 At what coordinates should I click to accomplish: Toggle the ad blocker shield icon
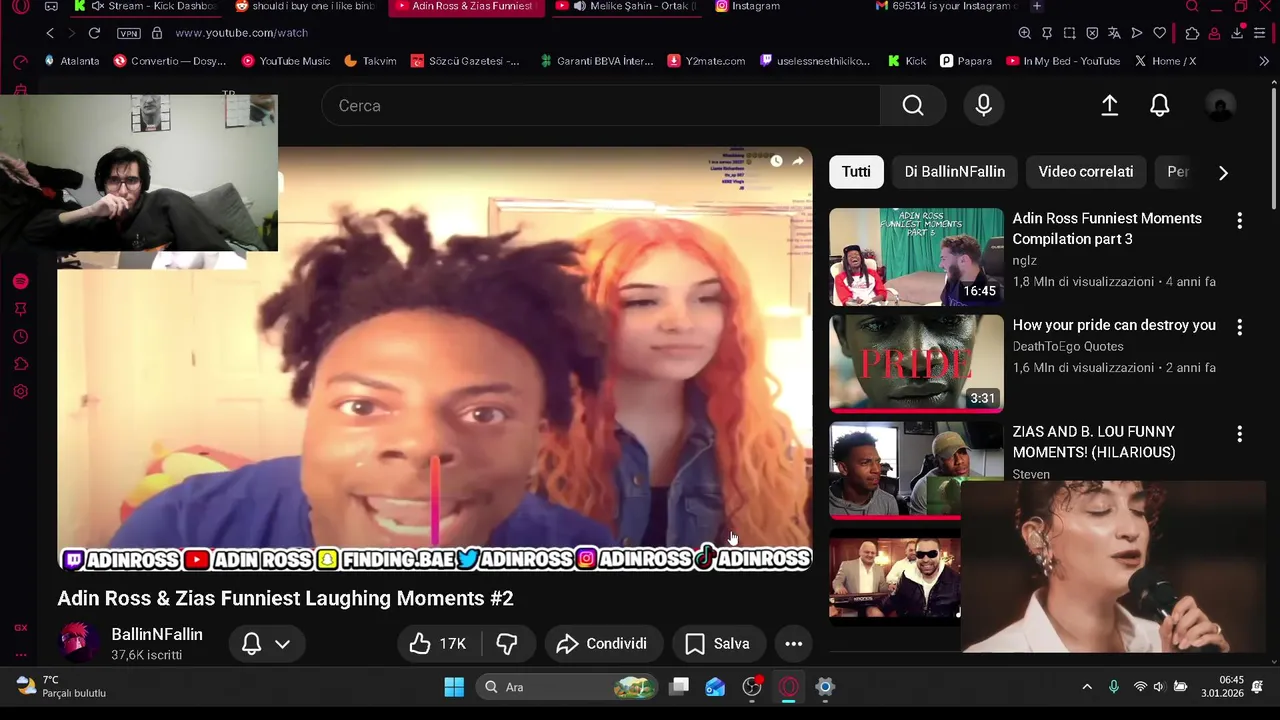pyautogui.click(x=1092, y=33)
